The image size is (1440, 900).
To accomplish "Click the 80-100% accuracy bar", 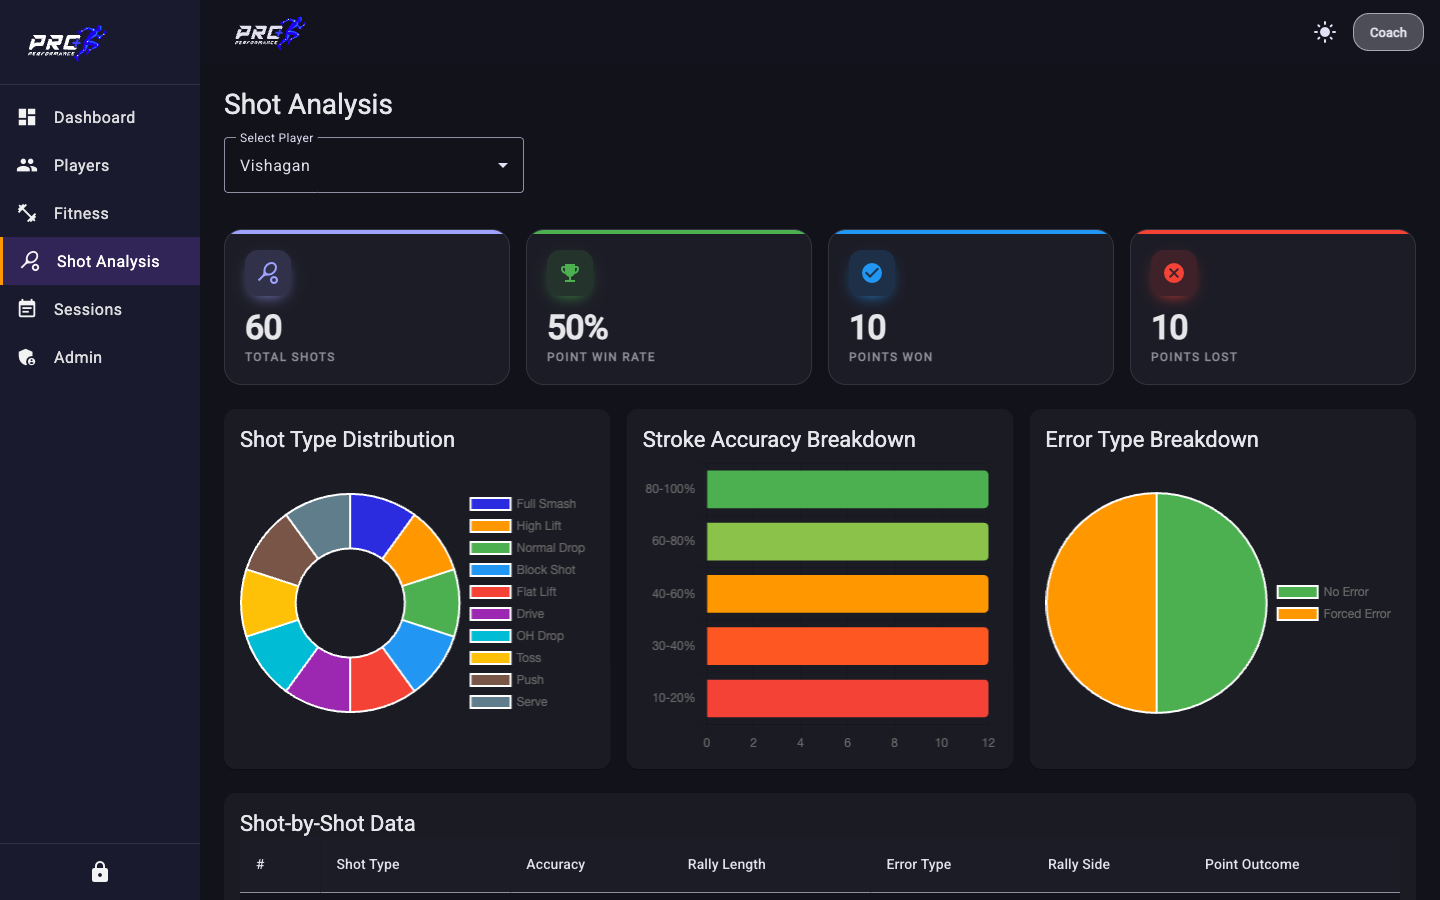I will (847, 489).
